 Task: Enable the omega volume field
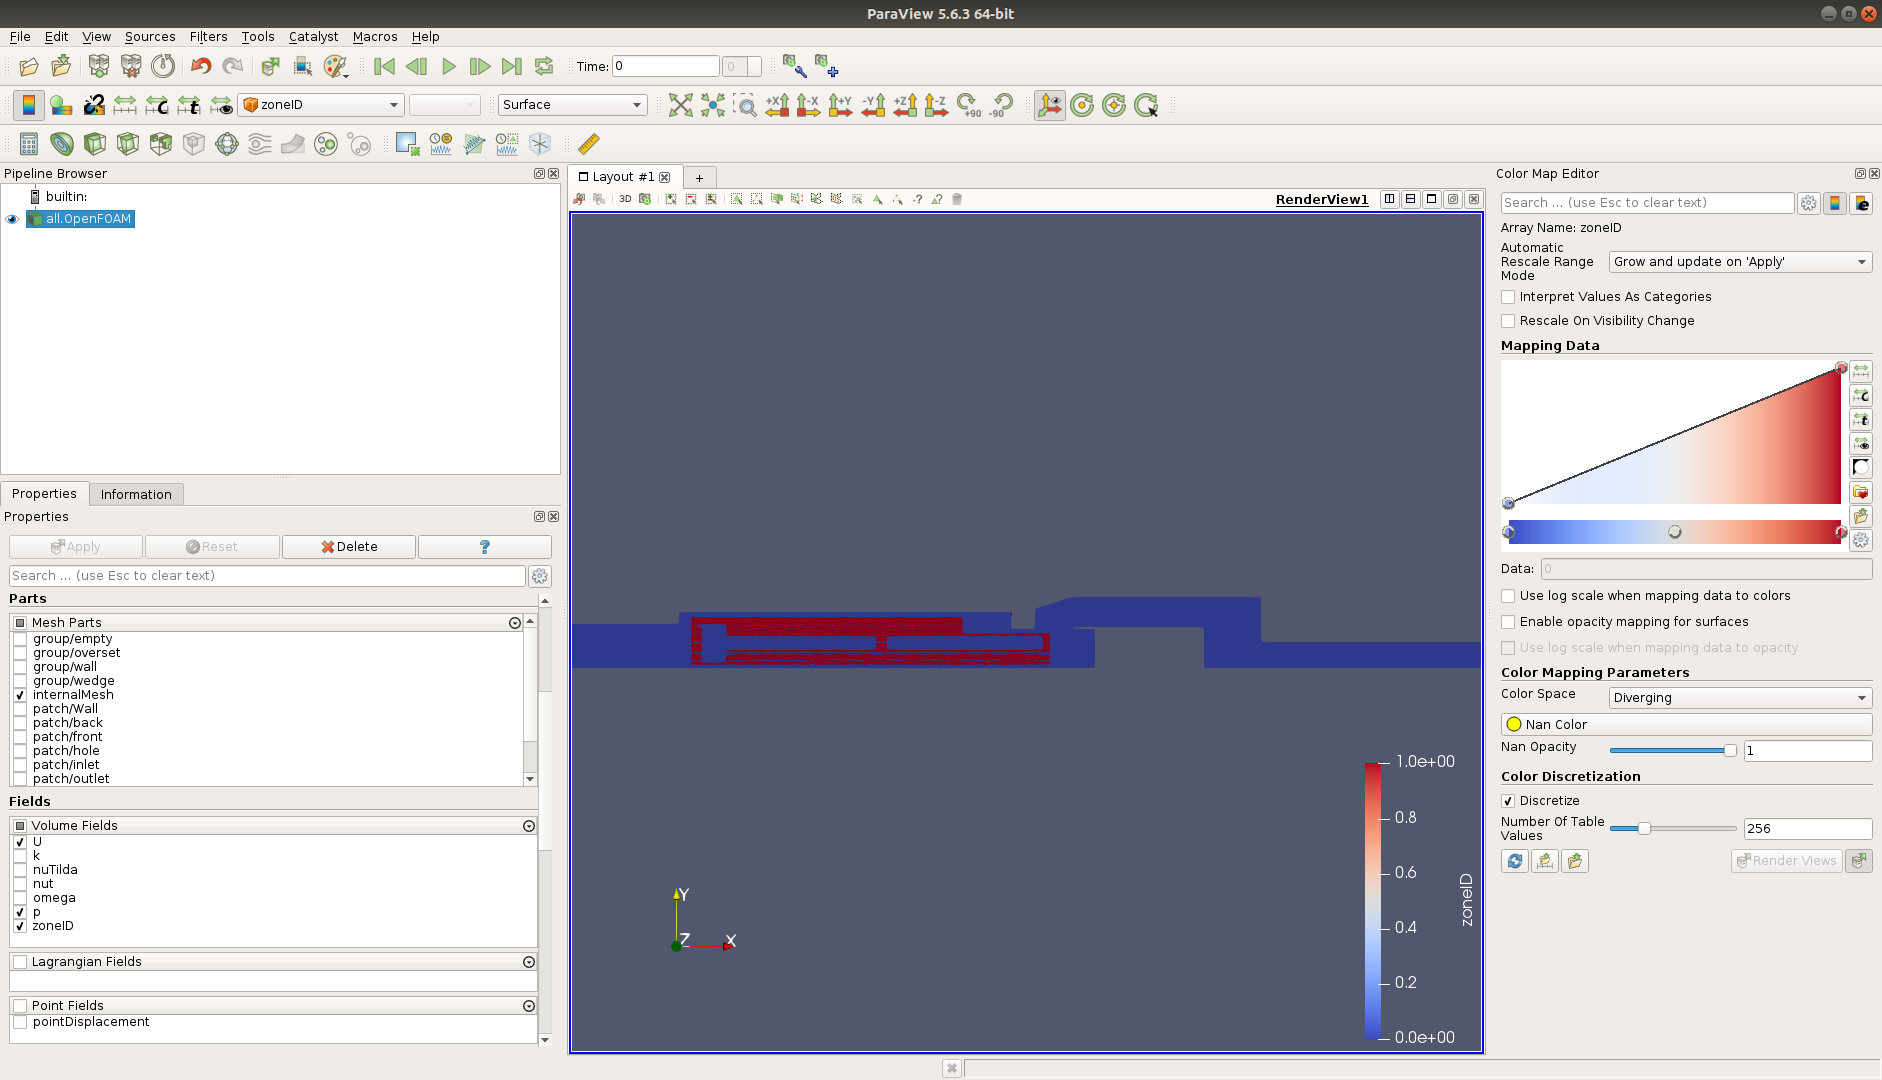20,898
